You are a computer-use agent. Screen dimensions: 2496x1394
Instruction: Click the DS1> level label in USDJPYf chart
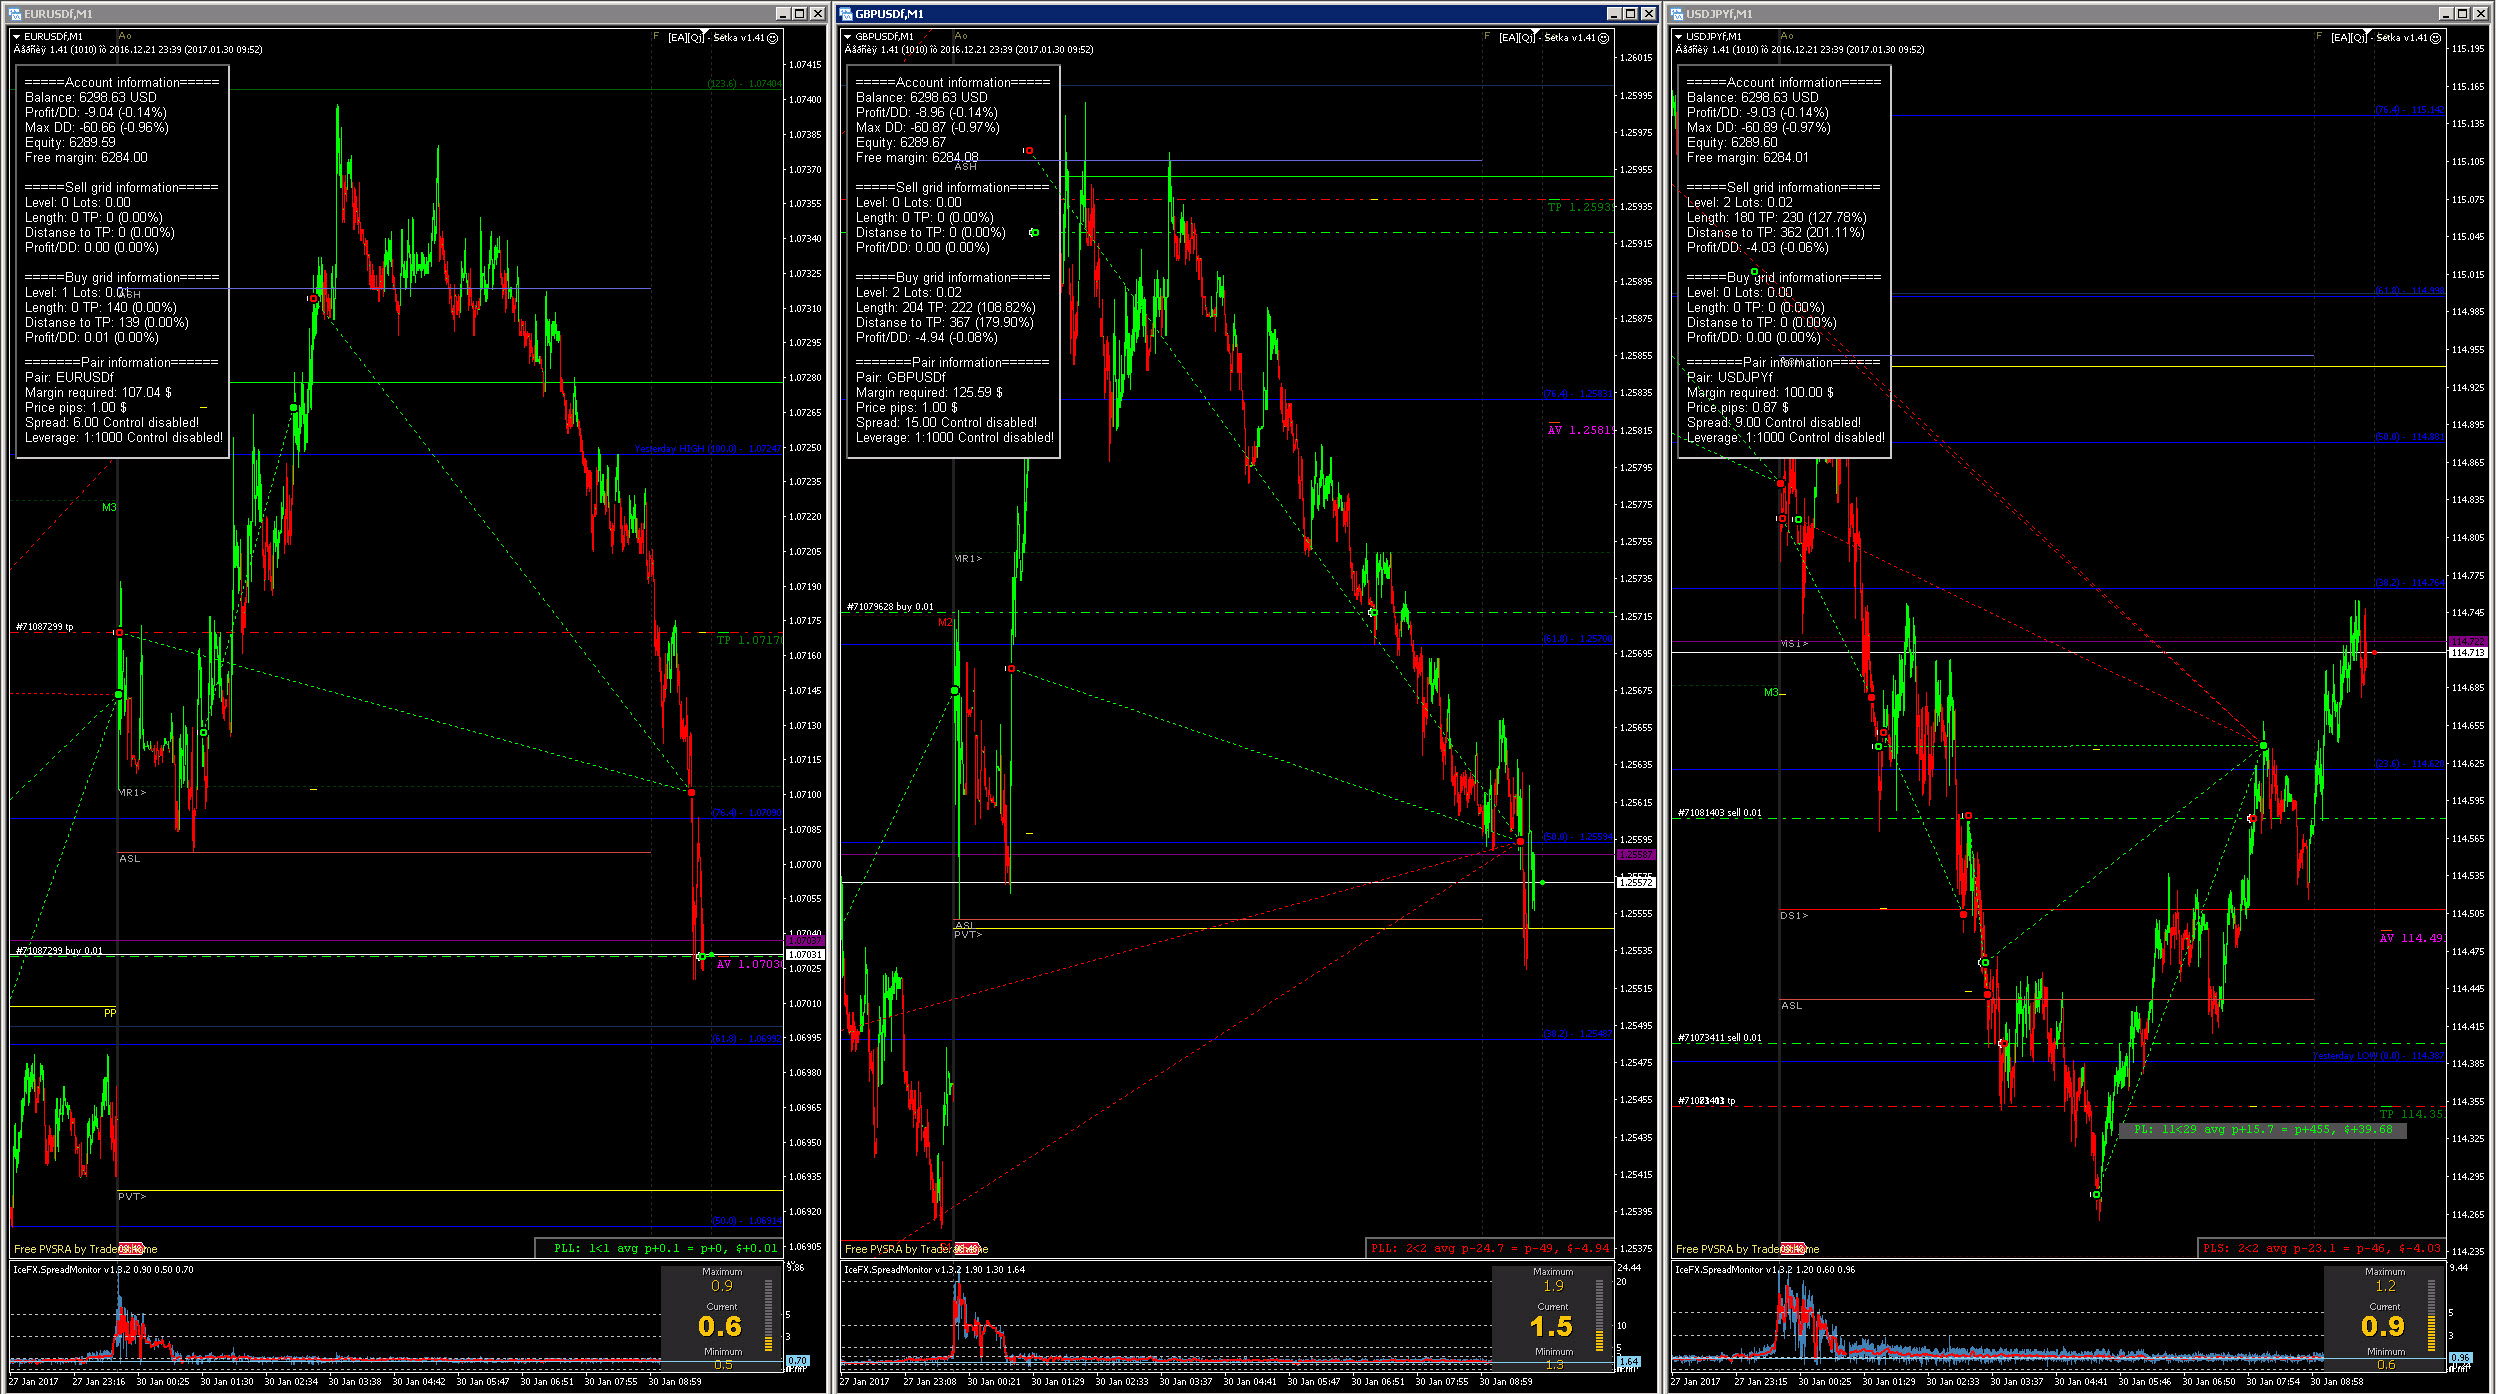(x=1794, y=916)
